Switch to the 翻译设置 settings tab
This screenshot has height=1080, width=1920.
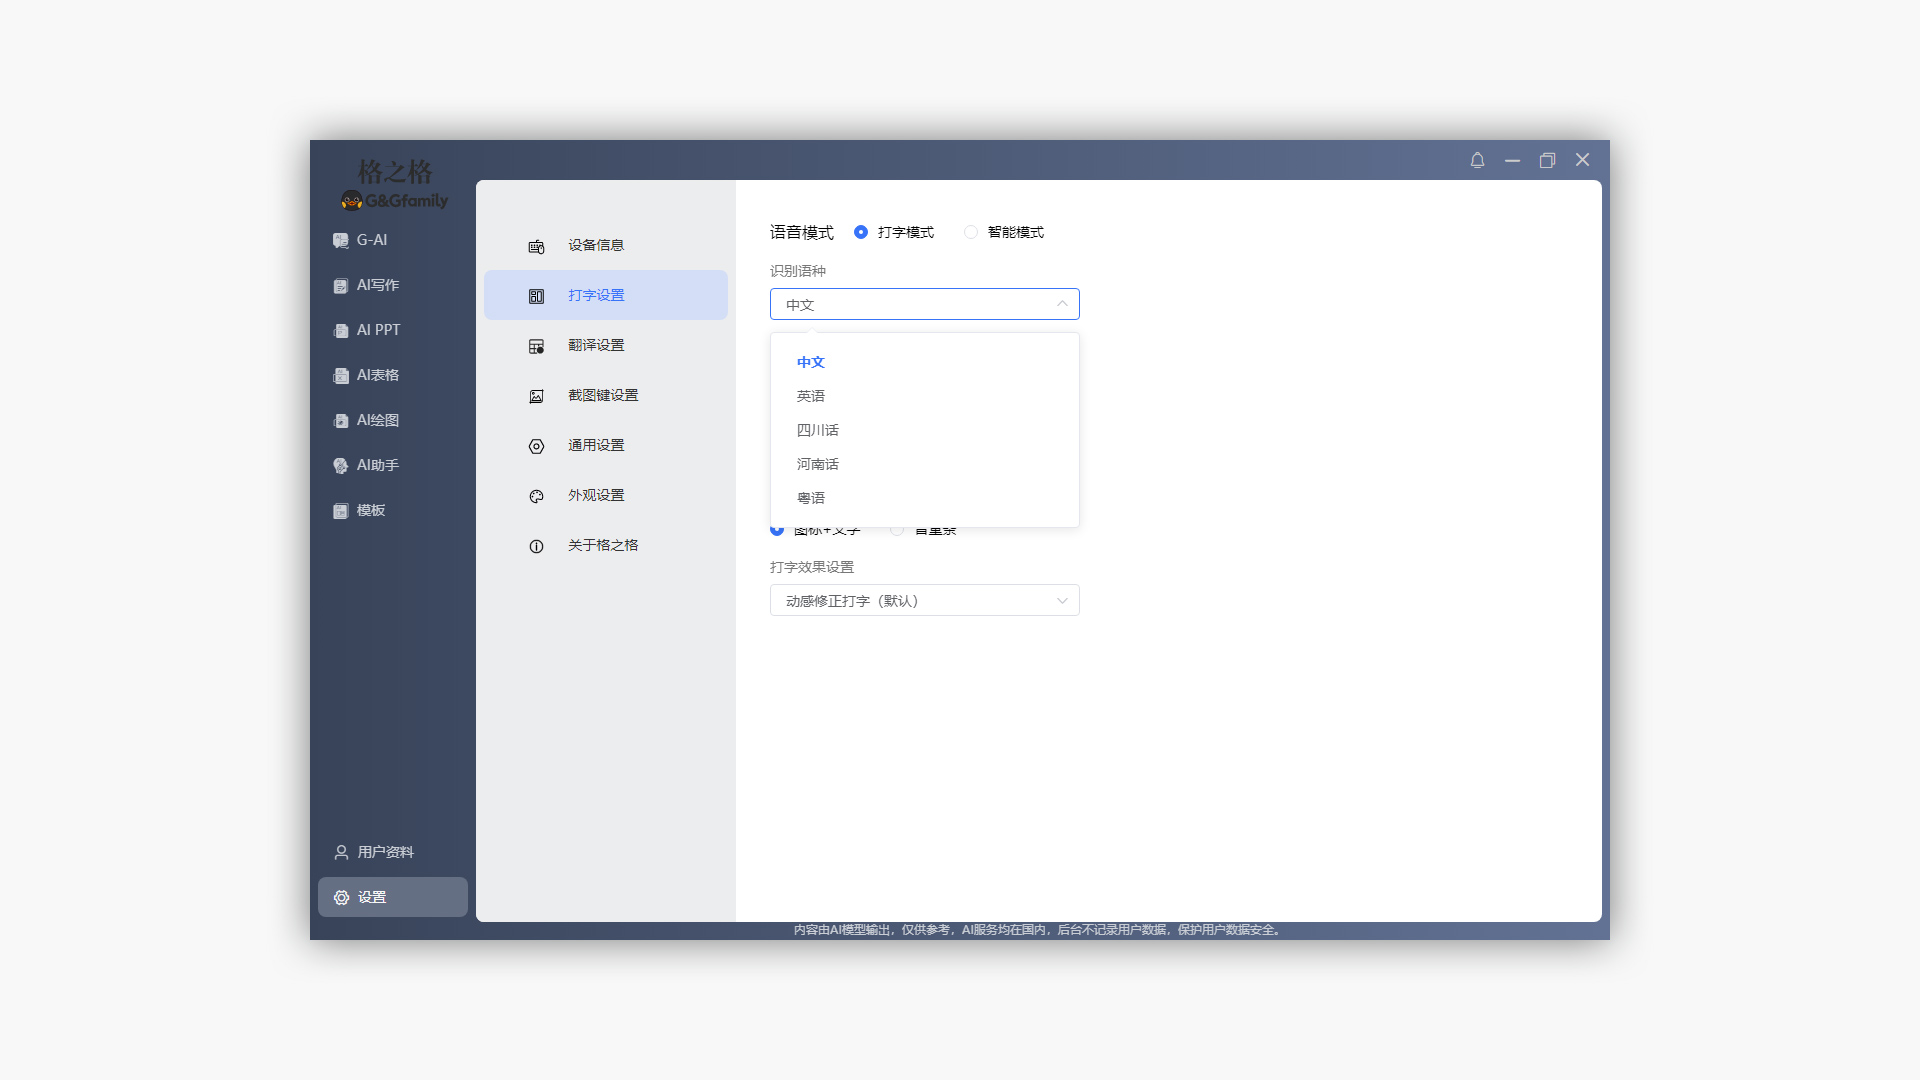click(x=596, y=345)
